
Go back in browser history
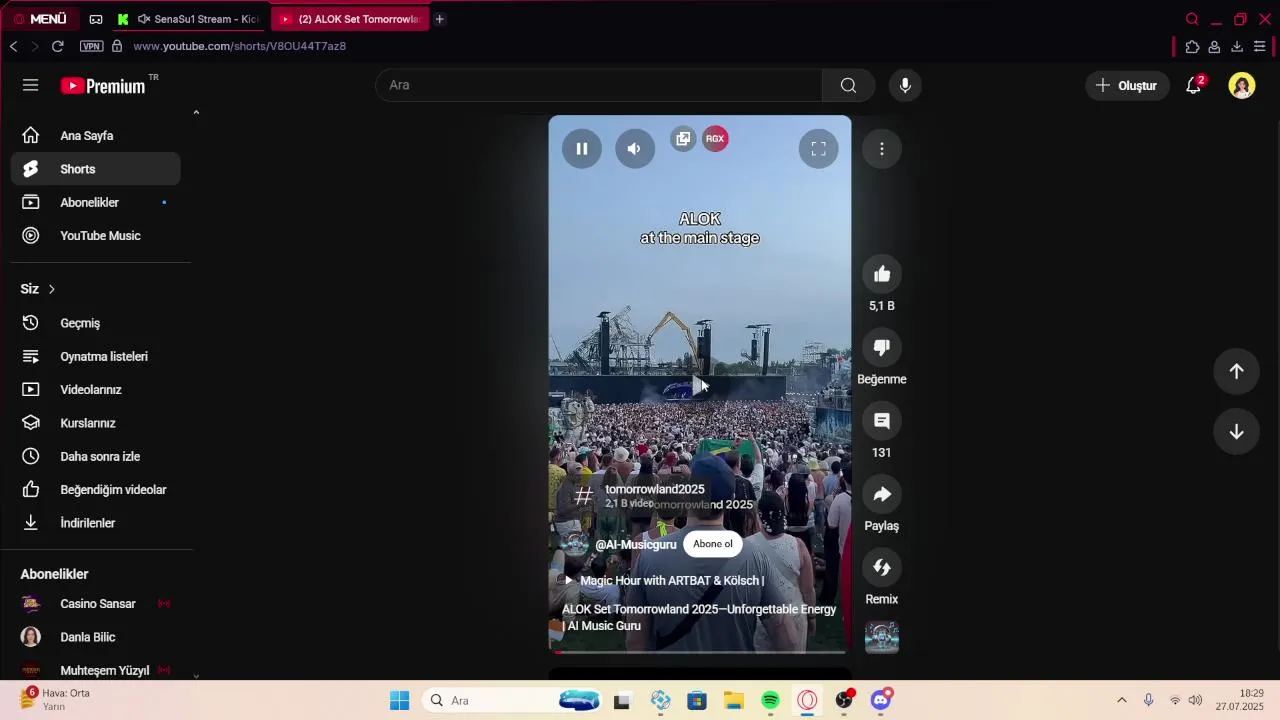click(13, 46)
